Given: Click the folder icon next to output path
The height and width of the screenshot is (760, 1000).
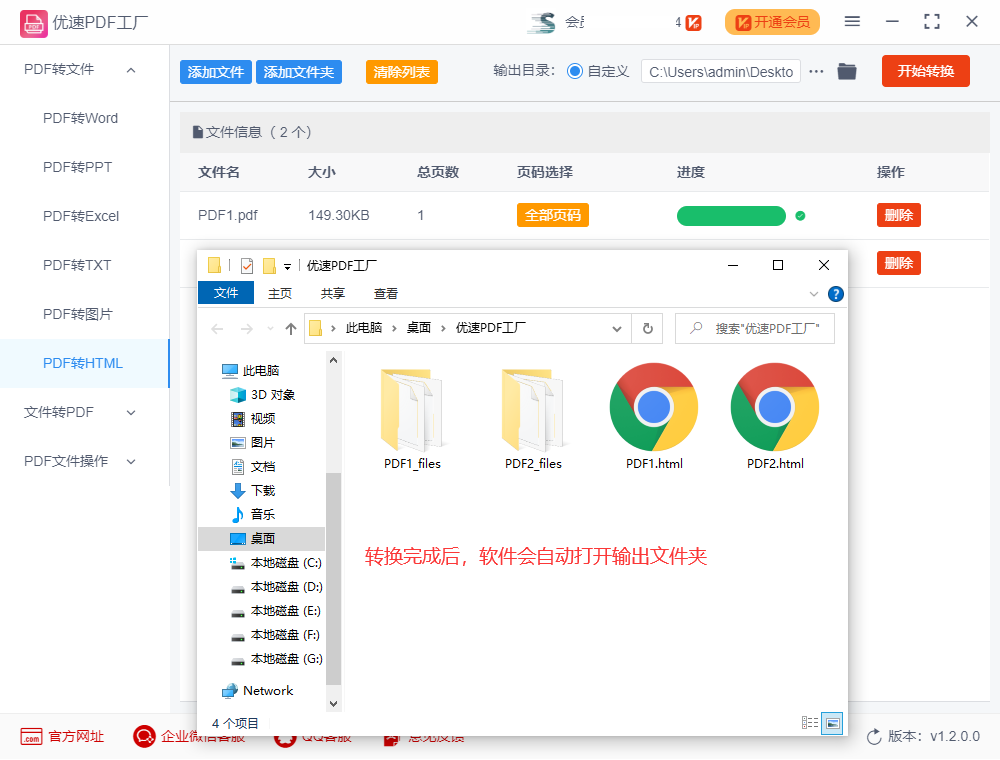Looking at the screenshot, I should pos(847,71).
